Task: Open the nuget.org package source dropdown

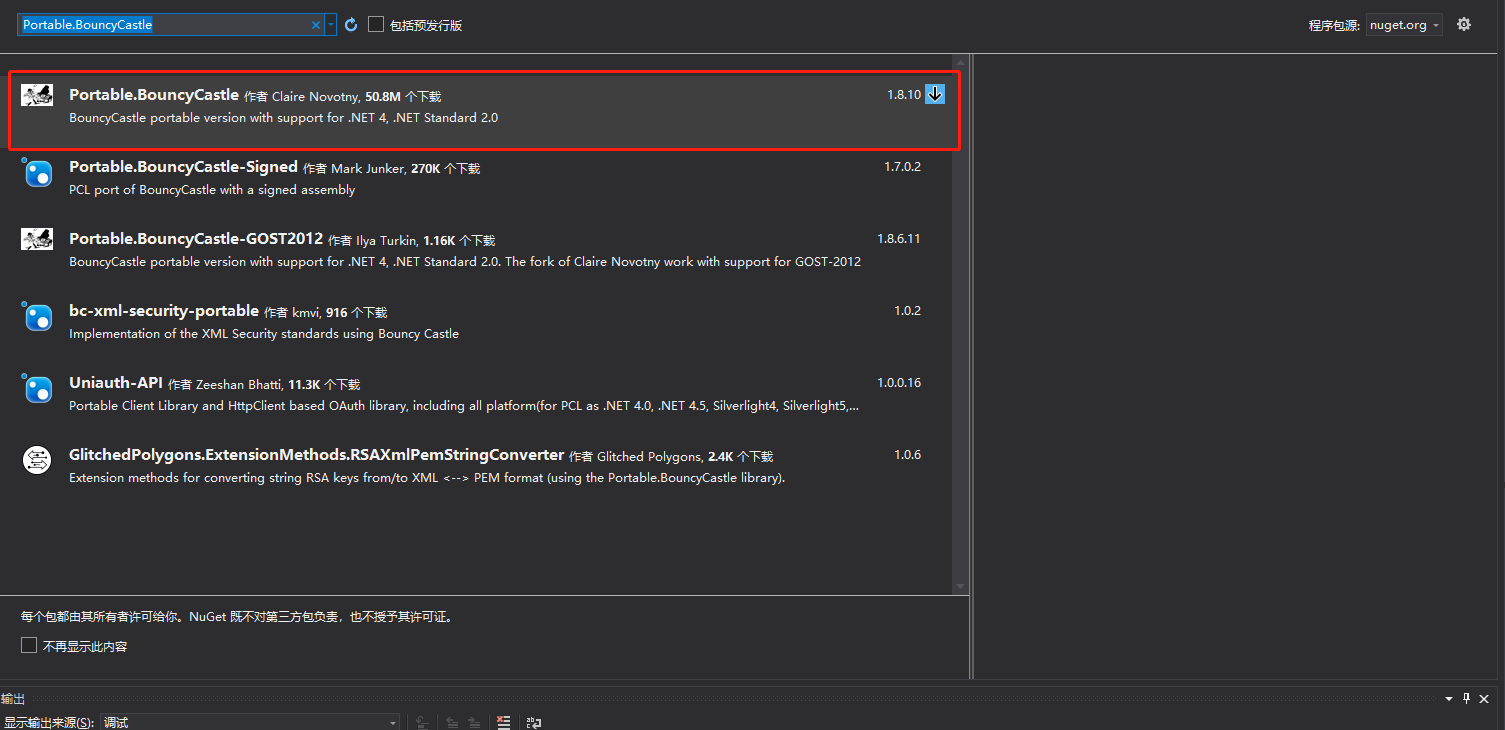Action: click(1404, 25)
